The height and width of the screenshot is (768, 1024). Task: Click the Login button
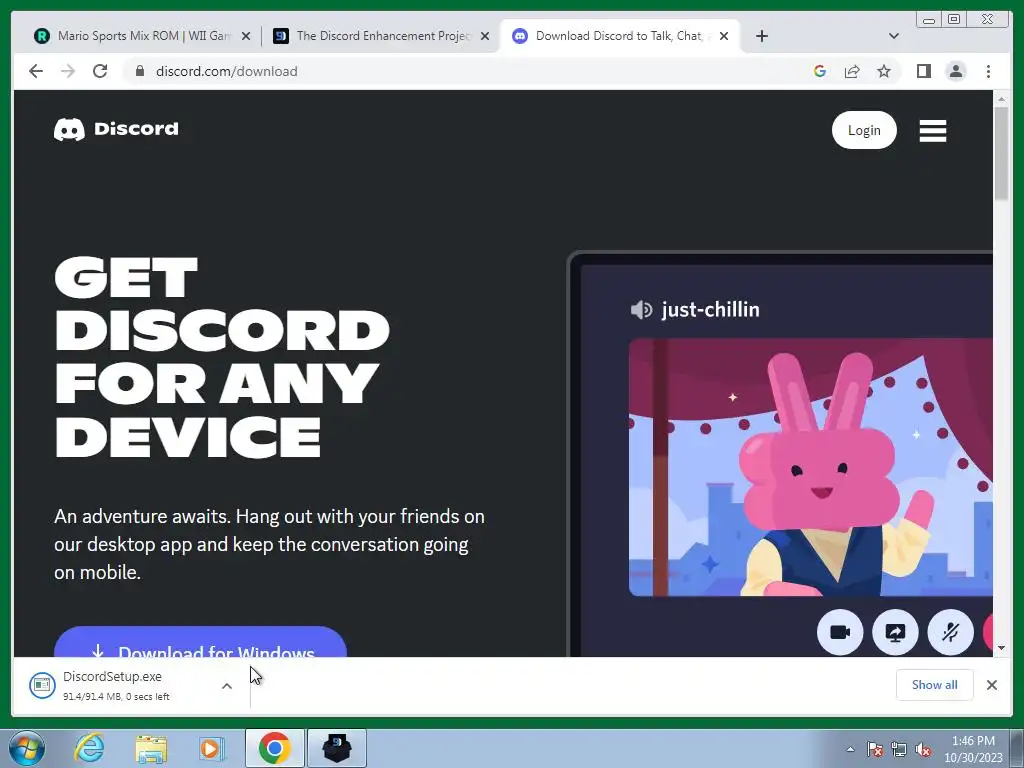pyautogui.click(x=864, y=130)
